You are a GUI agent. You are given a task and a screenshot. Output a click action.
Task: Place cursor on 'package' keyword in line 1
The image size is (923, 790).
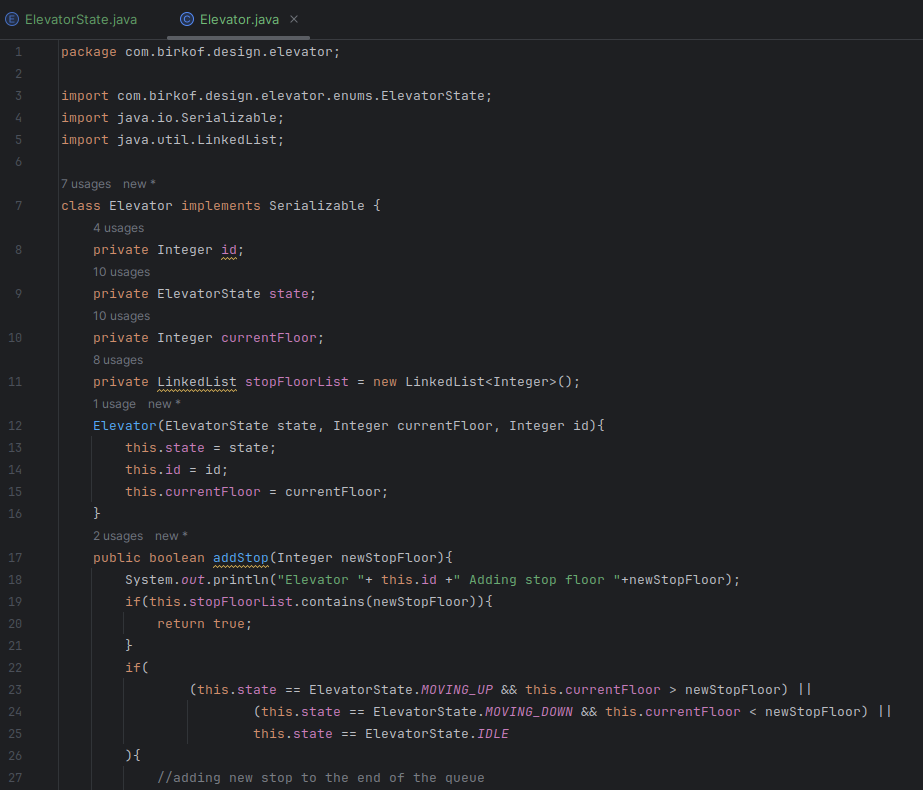tap(89, 52)
